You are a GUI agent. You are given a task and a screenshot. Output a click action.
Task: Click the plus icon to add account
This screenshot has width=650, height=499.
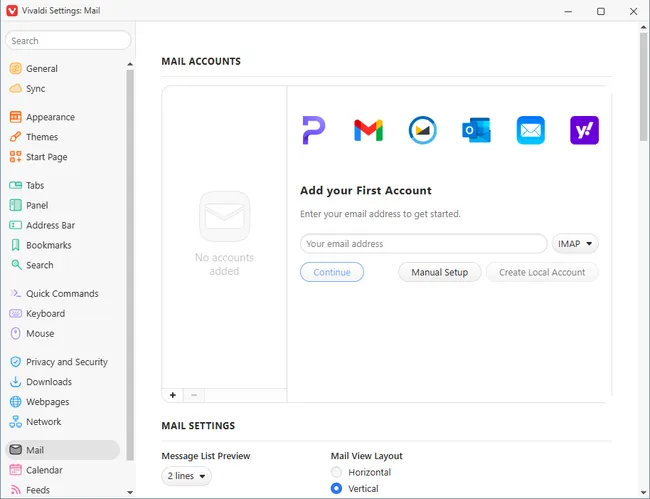click(x=173, y=395)
